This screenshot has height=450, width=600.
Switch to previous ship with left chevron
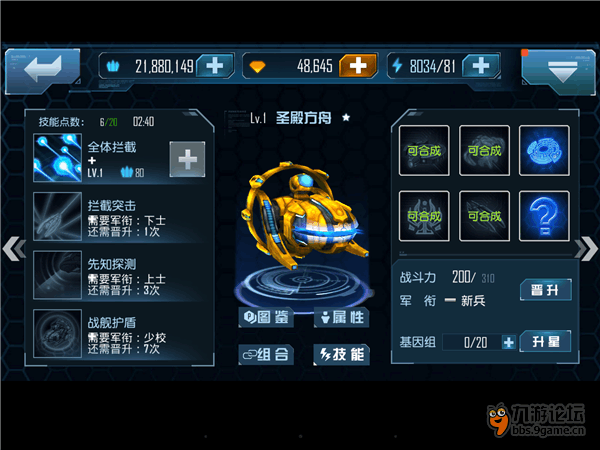[x=14, y=249]
